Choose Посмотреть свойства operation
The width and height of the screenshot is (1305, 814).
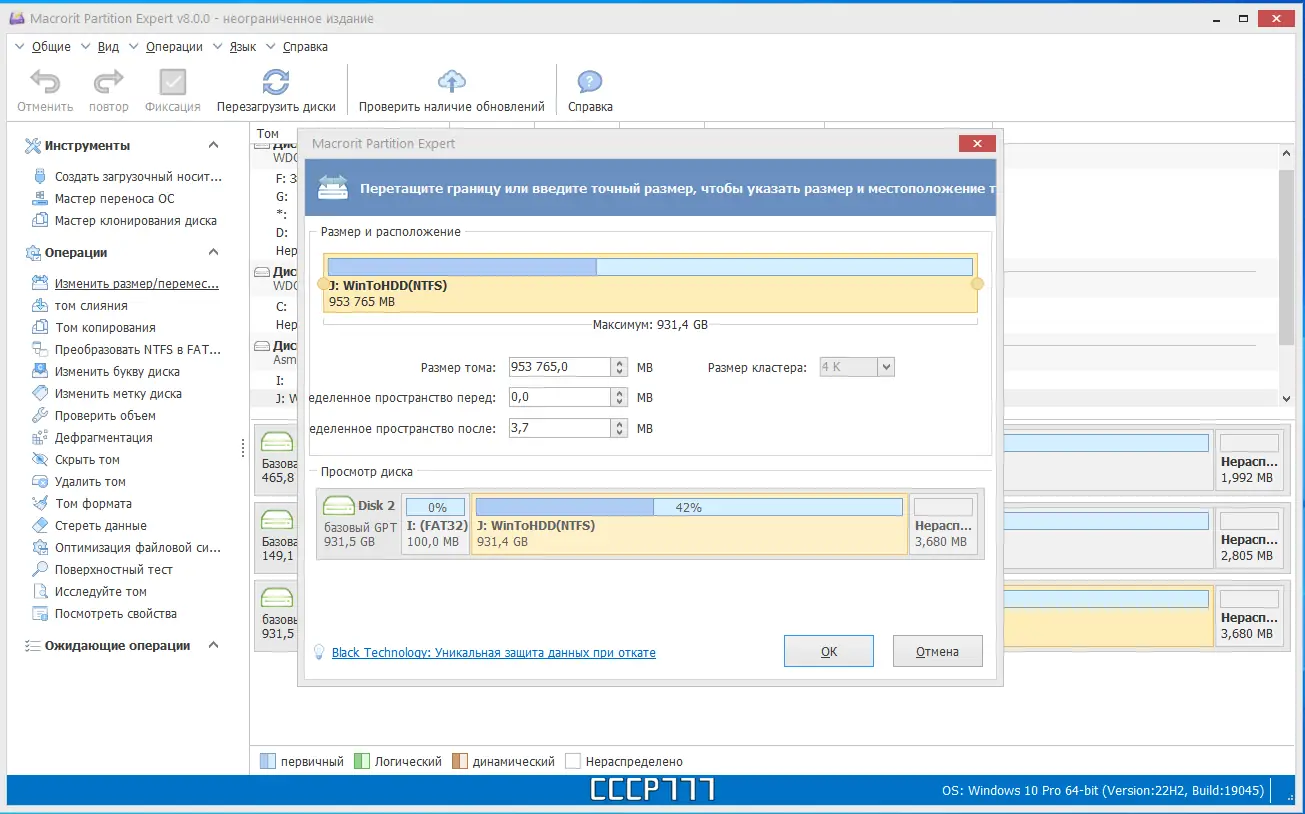[115, 614]
